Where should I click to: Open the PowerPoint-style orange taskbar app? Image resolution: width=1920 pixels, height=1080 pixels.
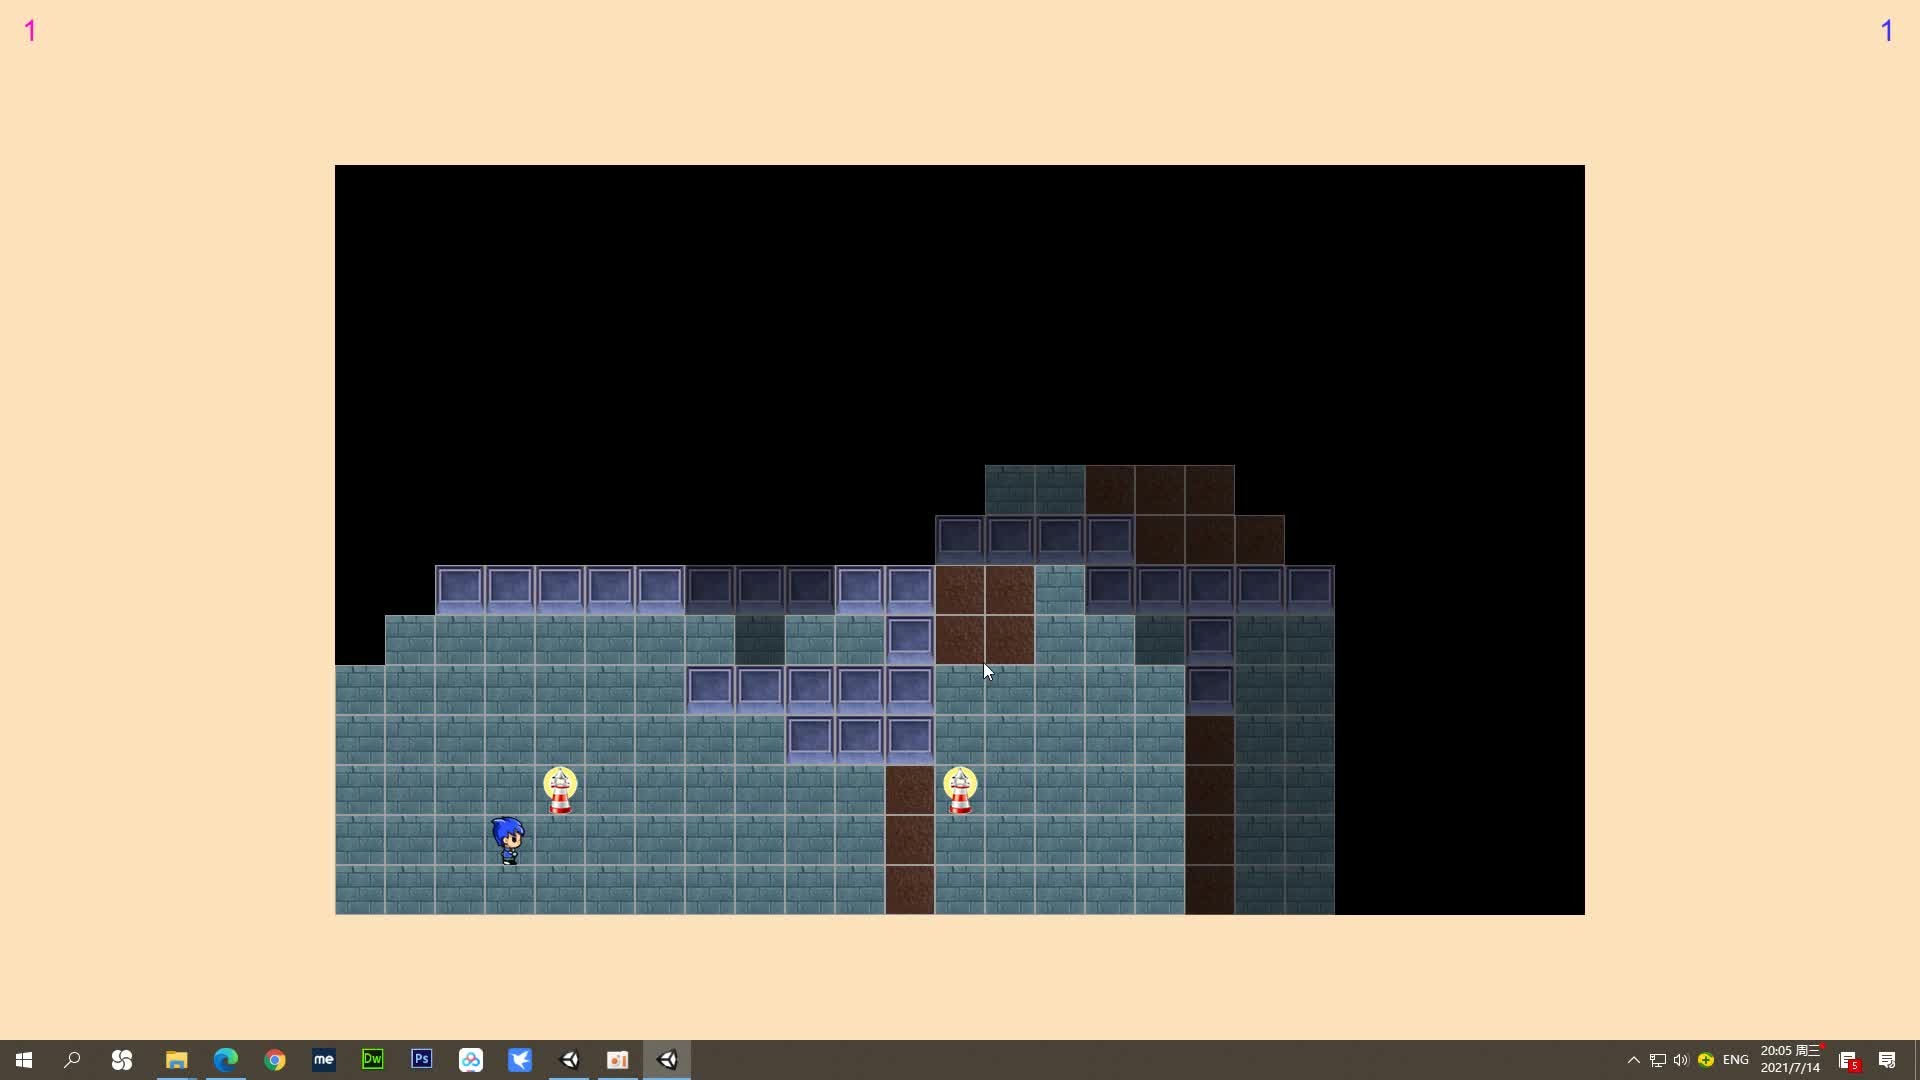617,1059
